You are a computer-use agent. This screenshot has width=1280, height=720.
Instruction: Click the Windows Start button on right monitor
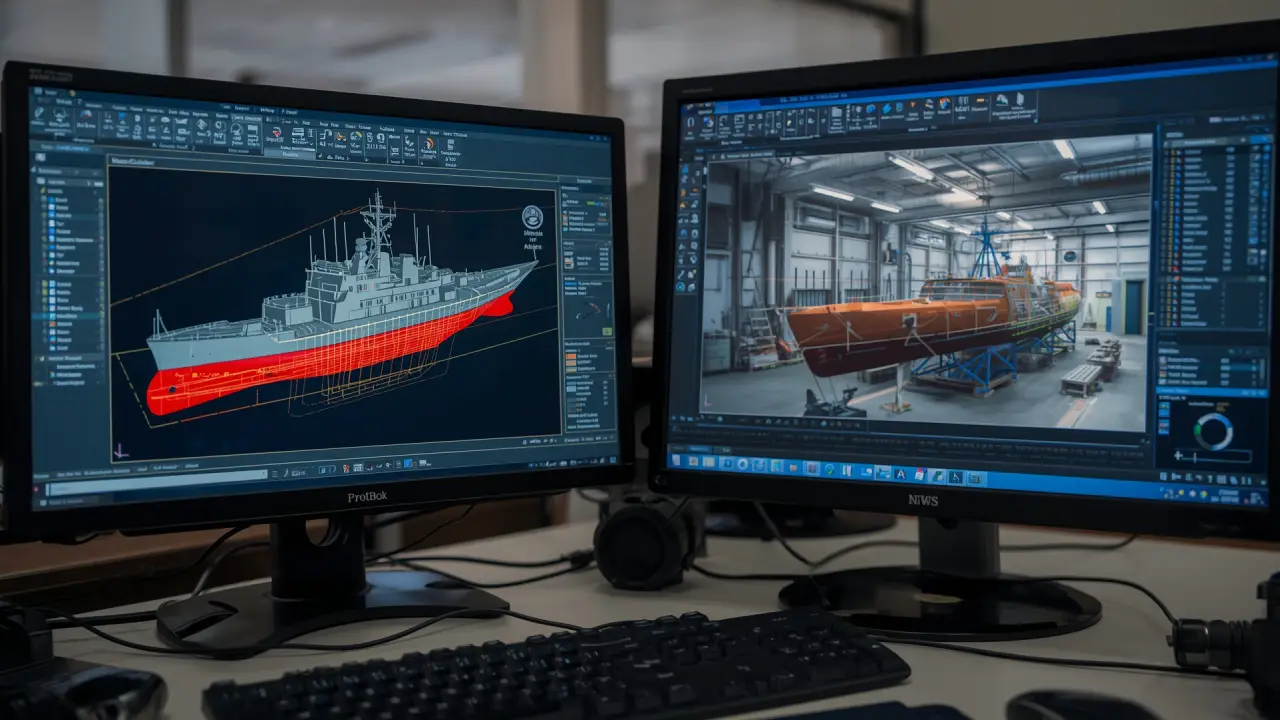click(678, 460)
